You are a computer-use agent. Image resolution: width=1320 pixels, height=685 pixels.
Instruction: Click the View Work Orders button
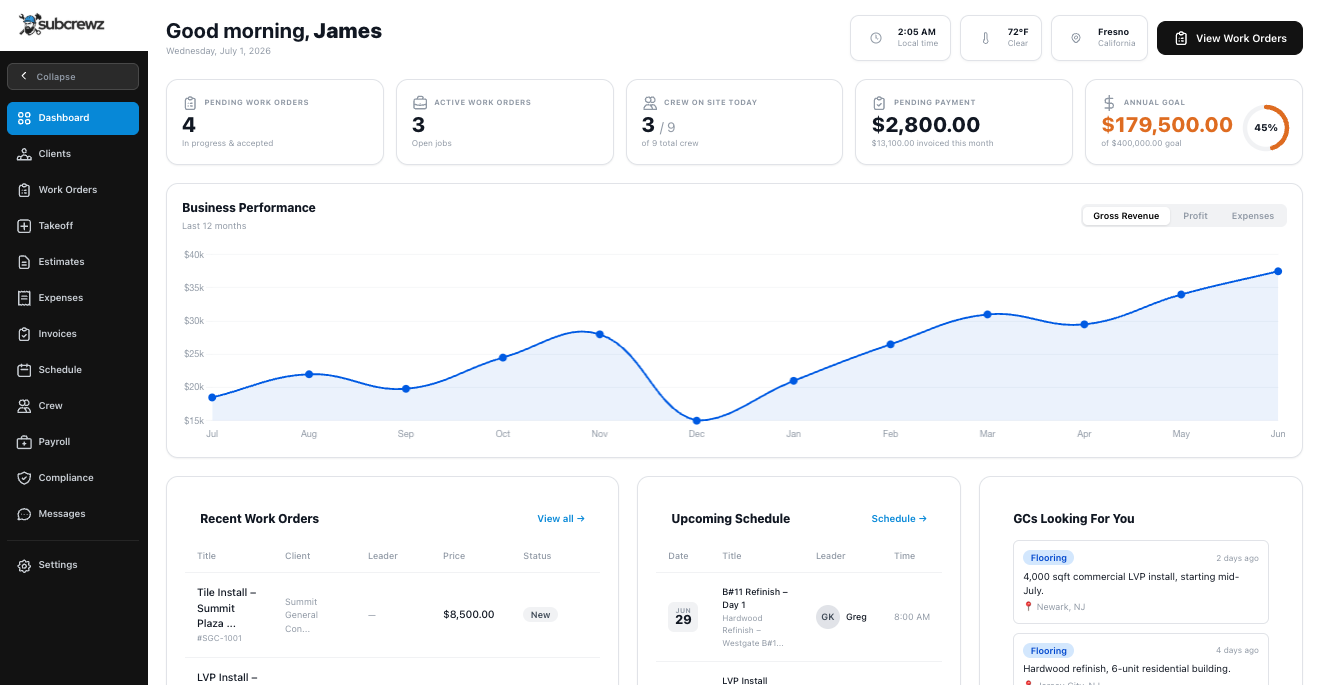[x=1230, y=38]
